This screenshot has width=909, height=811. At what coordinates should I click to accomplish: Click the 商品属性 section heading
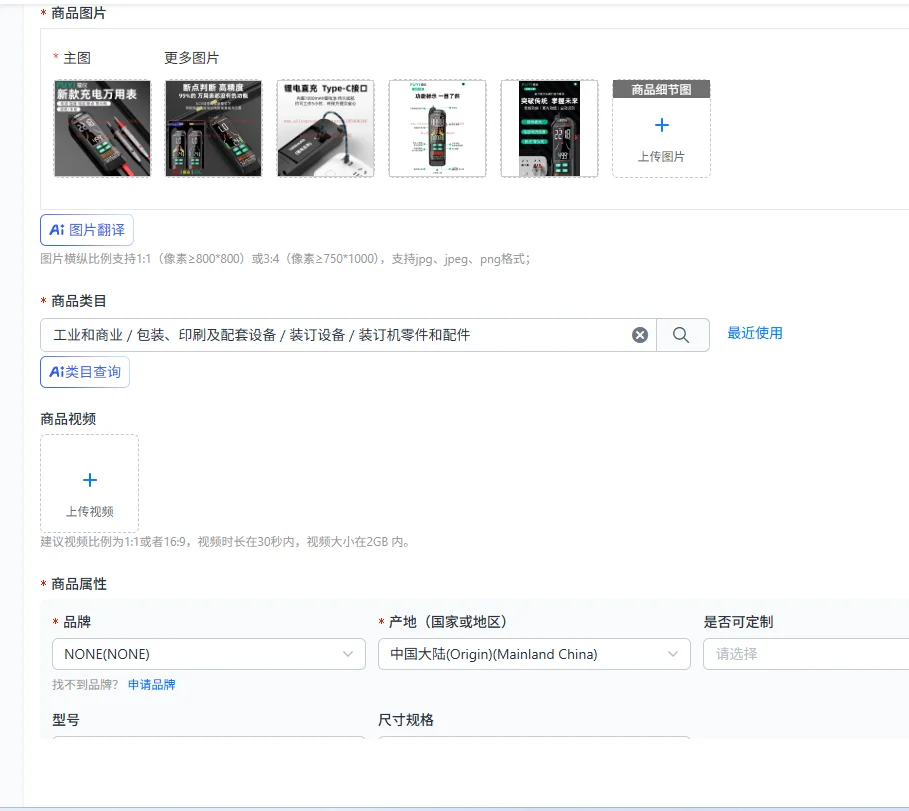79,584
